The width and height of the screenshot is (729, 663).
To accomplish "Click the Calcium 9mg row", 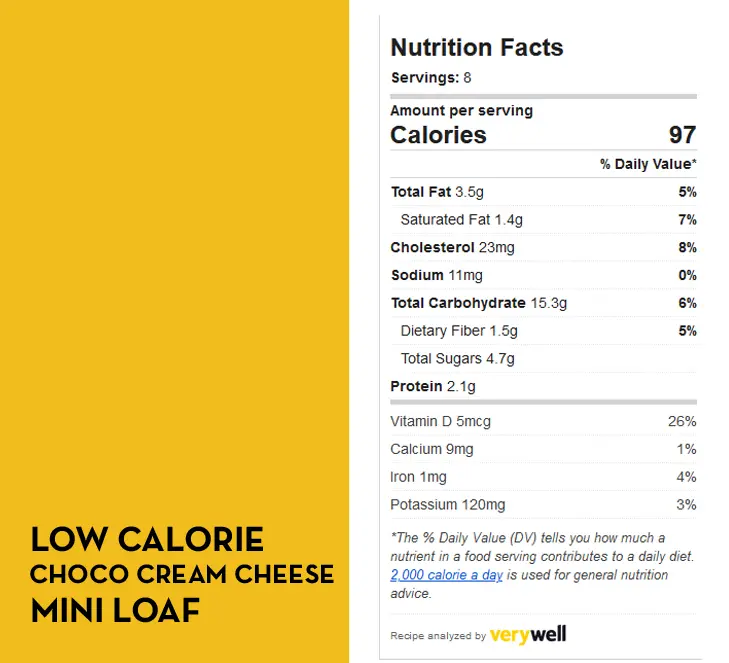I will click(543, 449).
